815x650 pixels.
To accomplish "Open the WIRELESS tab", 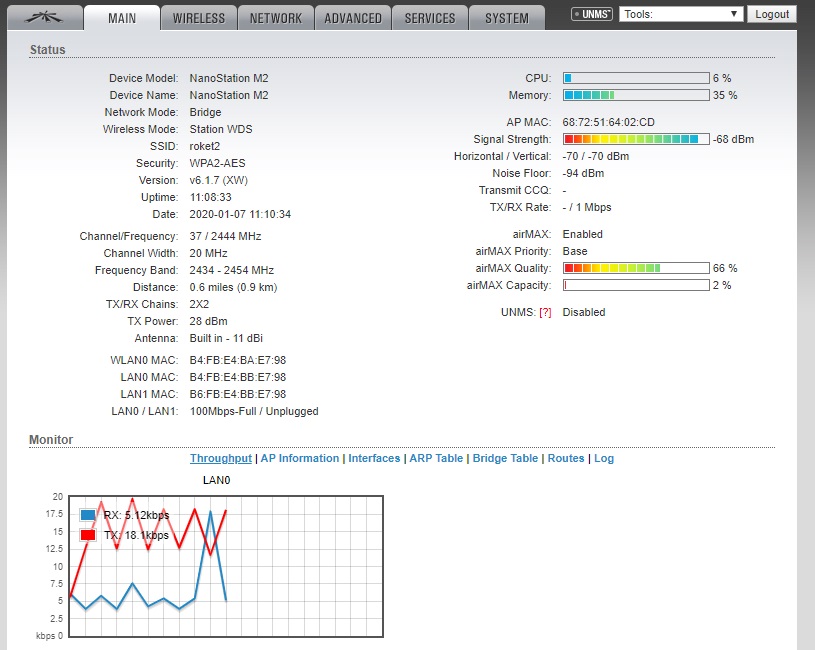I will (199, 18).
